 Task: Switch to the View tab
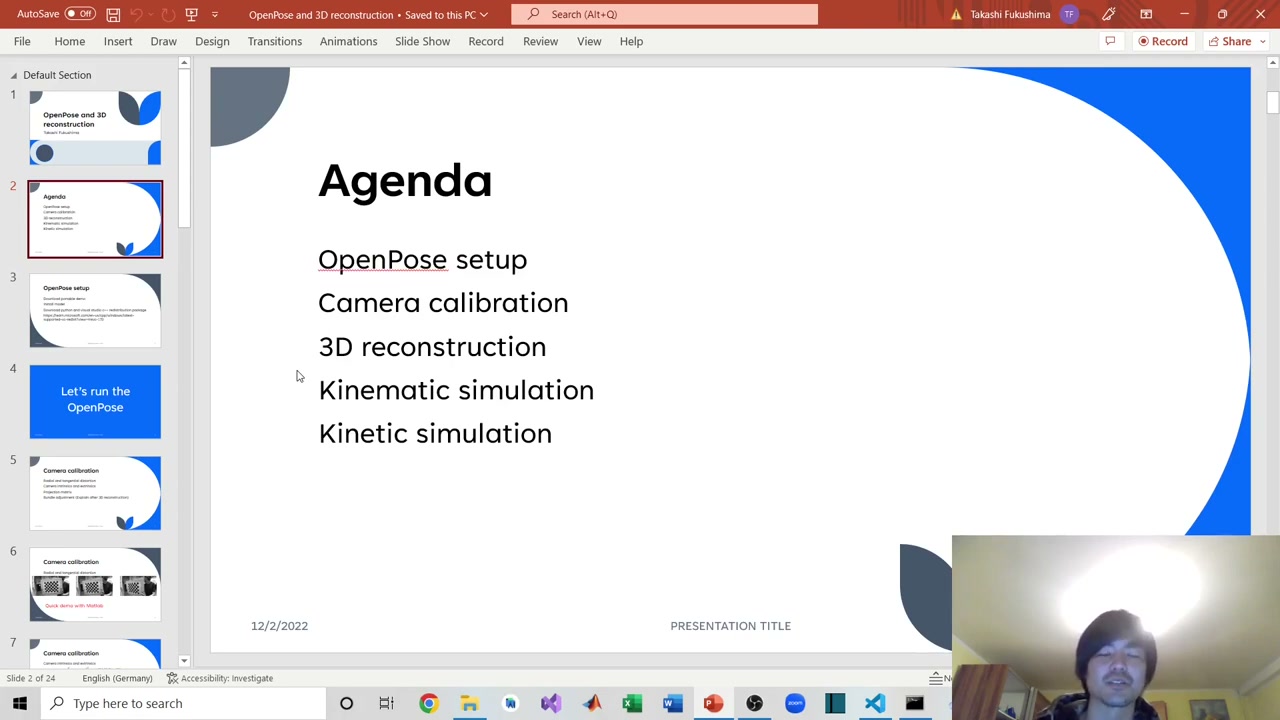coord(589,41)
